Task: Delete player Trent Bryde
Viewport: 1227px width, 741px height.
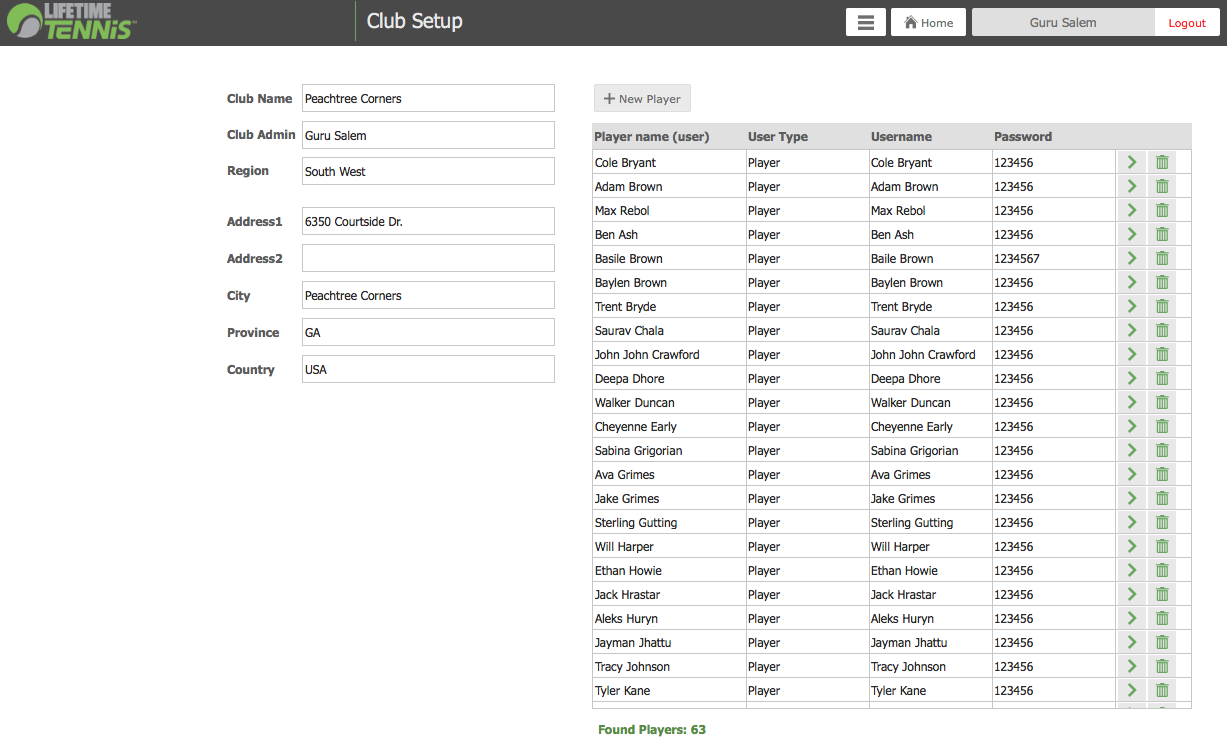Action: click(x=1162, y=306)
